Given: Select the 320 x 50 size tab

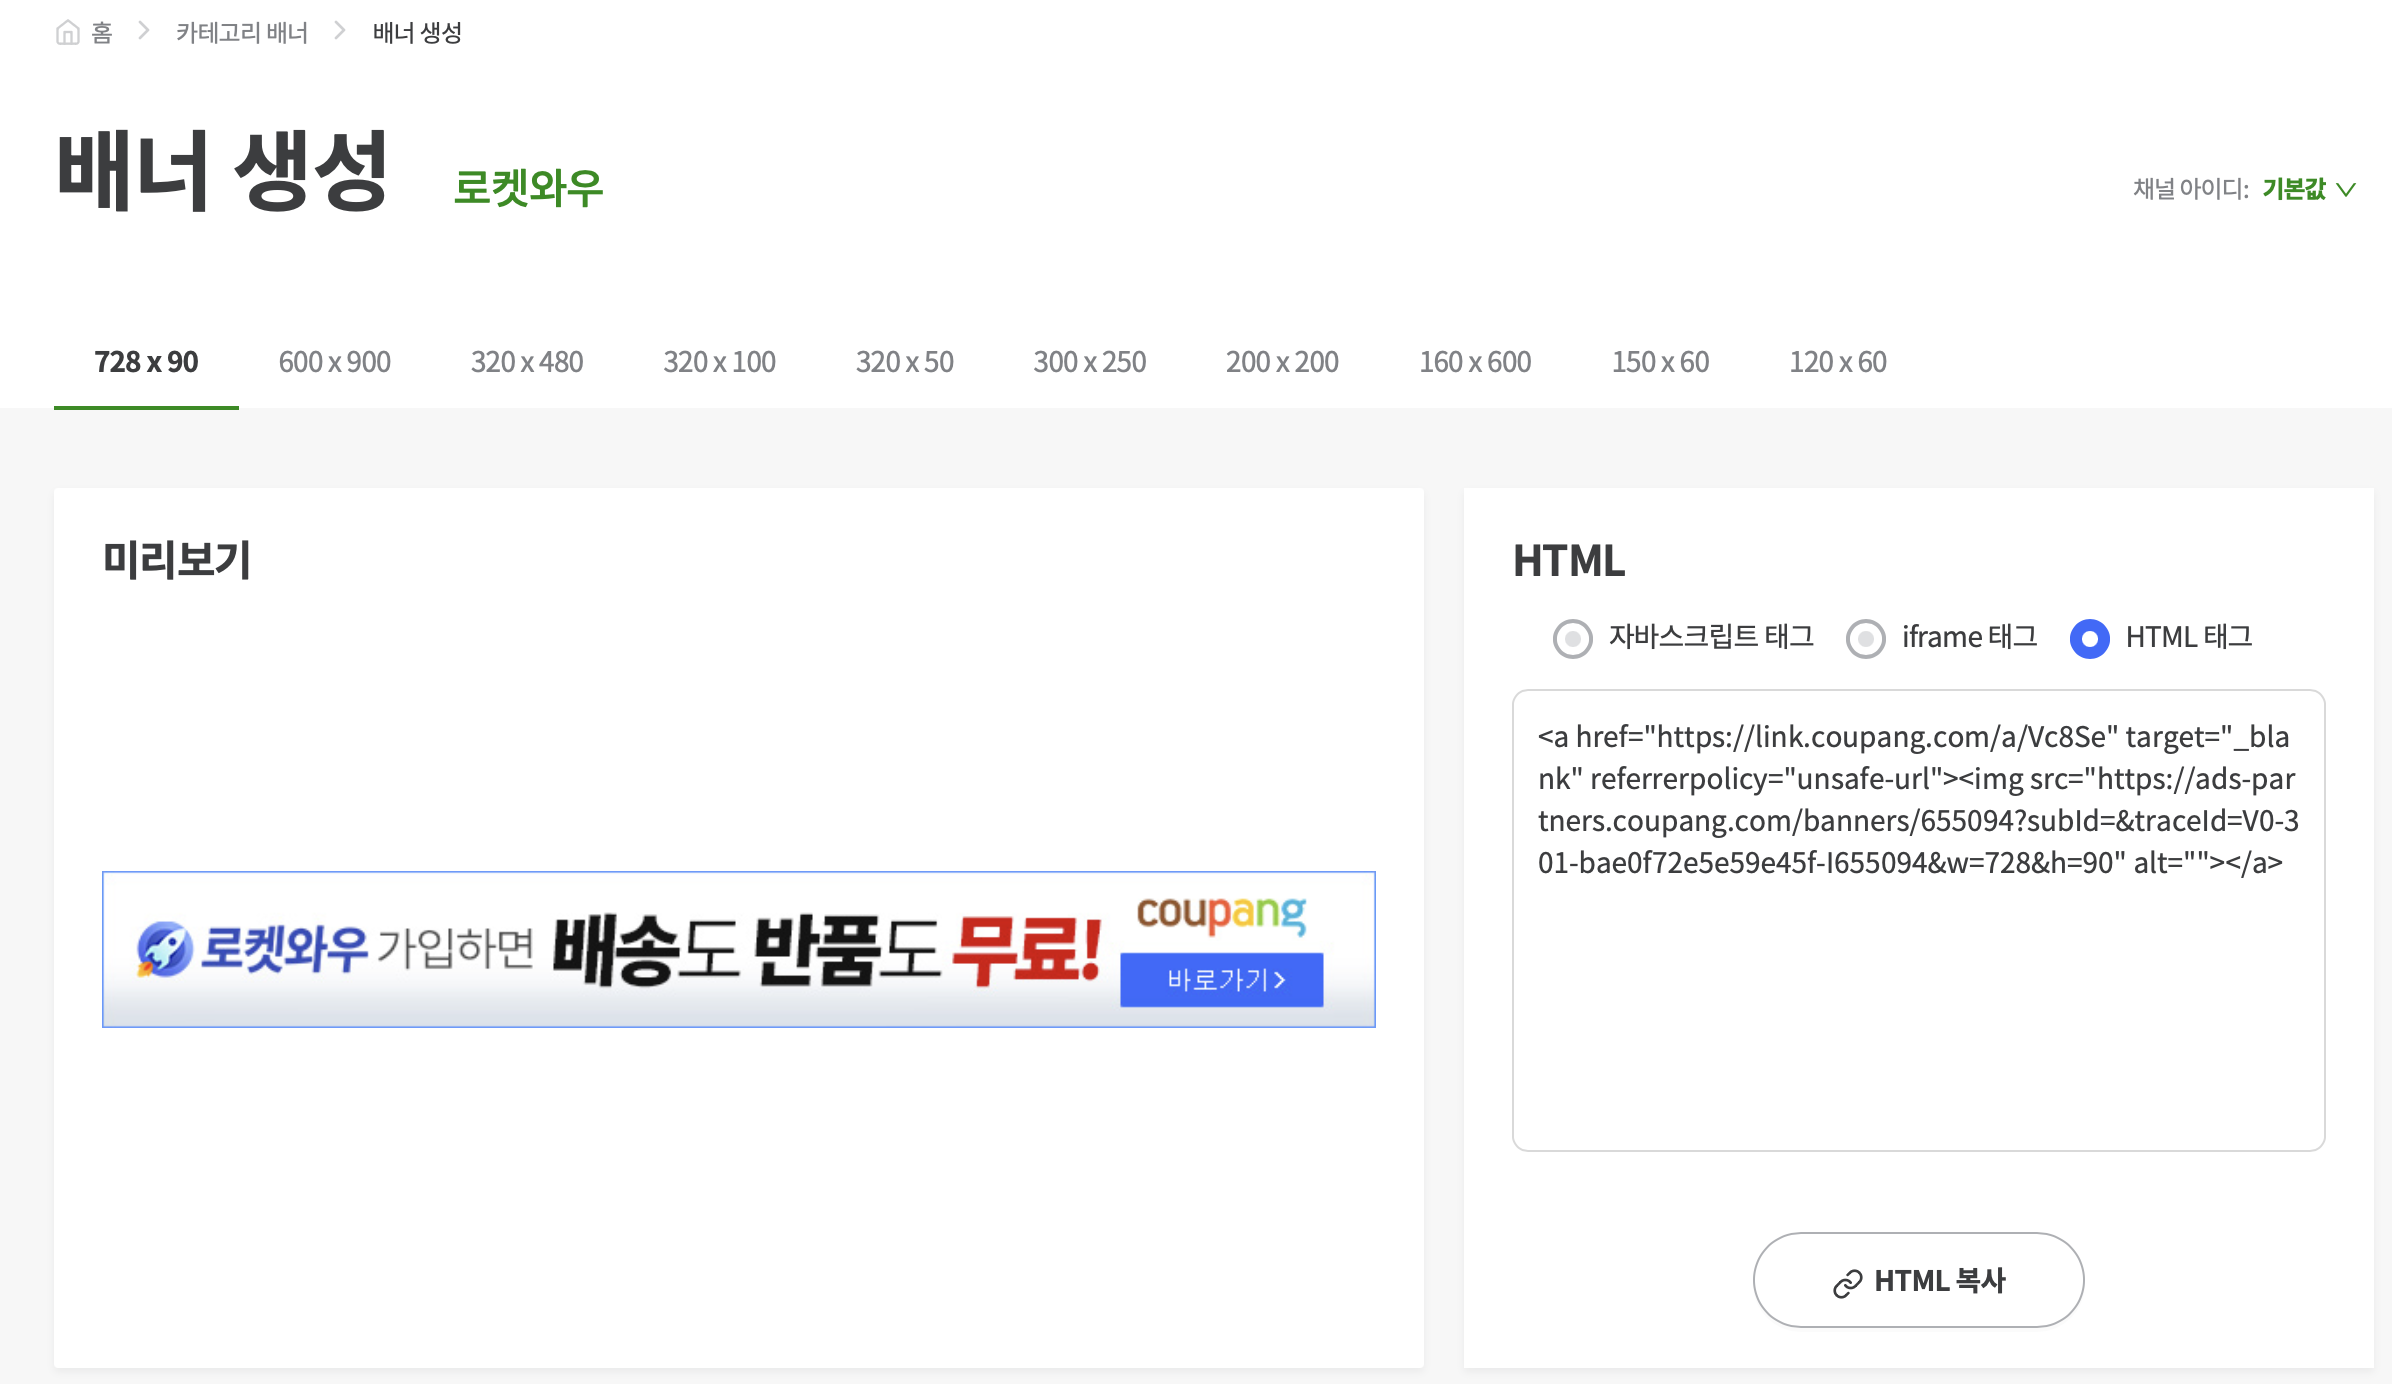Looking at the screenshot, I should click(904, 362).
